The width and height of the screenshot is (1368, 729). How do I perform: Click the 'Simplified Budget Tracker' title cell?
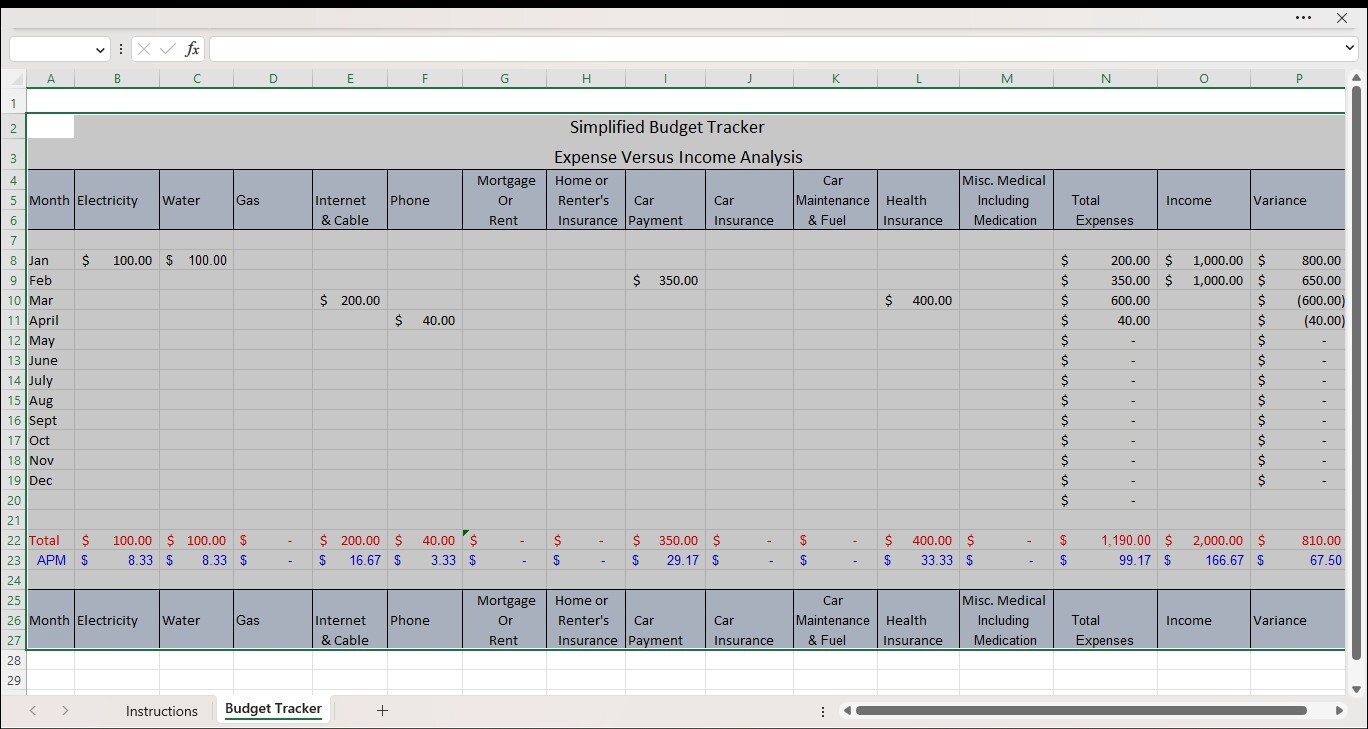click(x=667, y=127)
